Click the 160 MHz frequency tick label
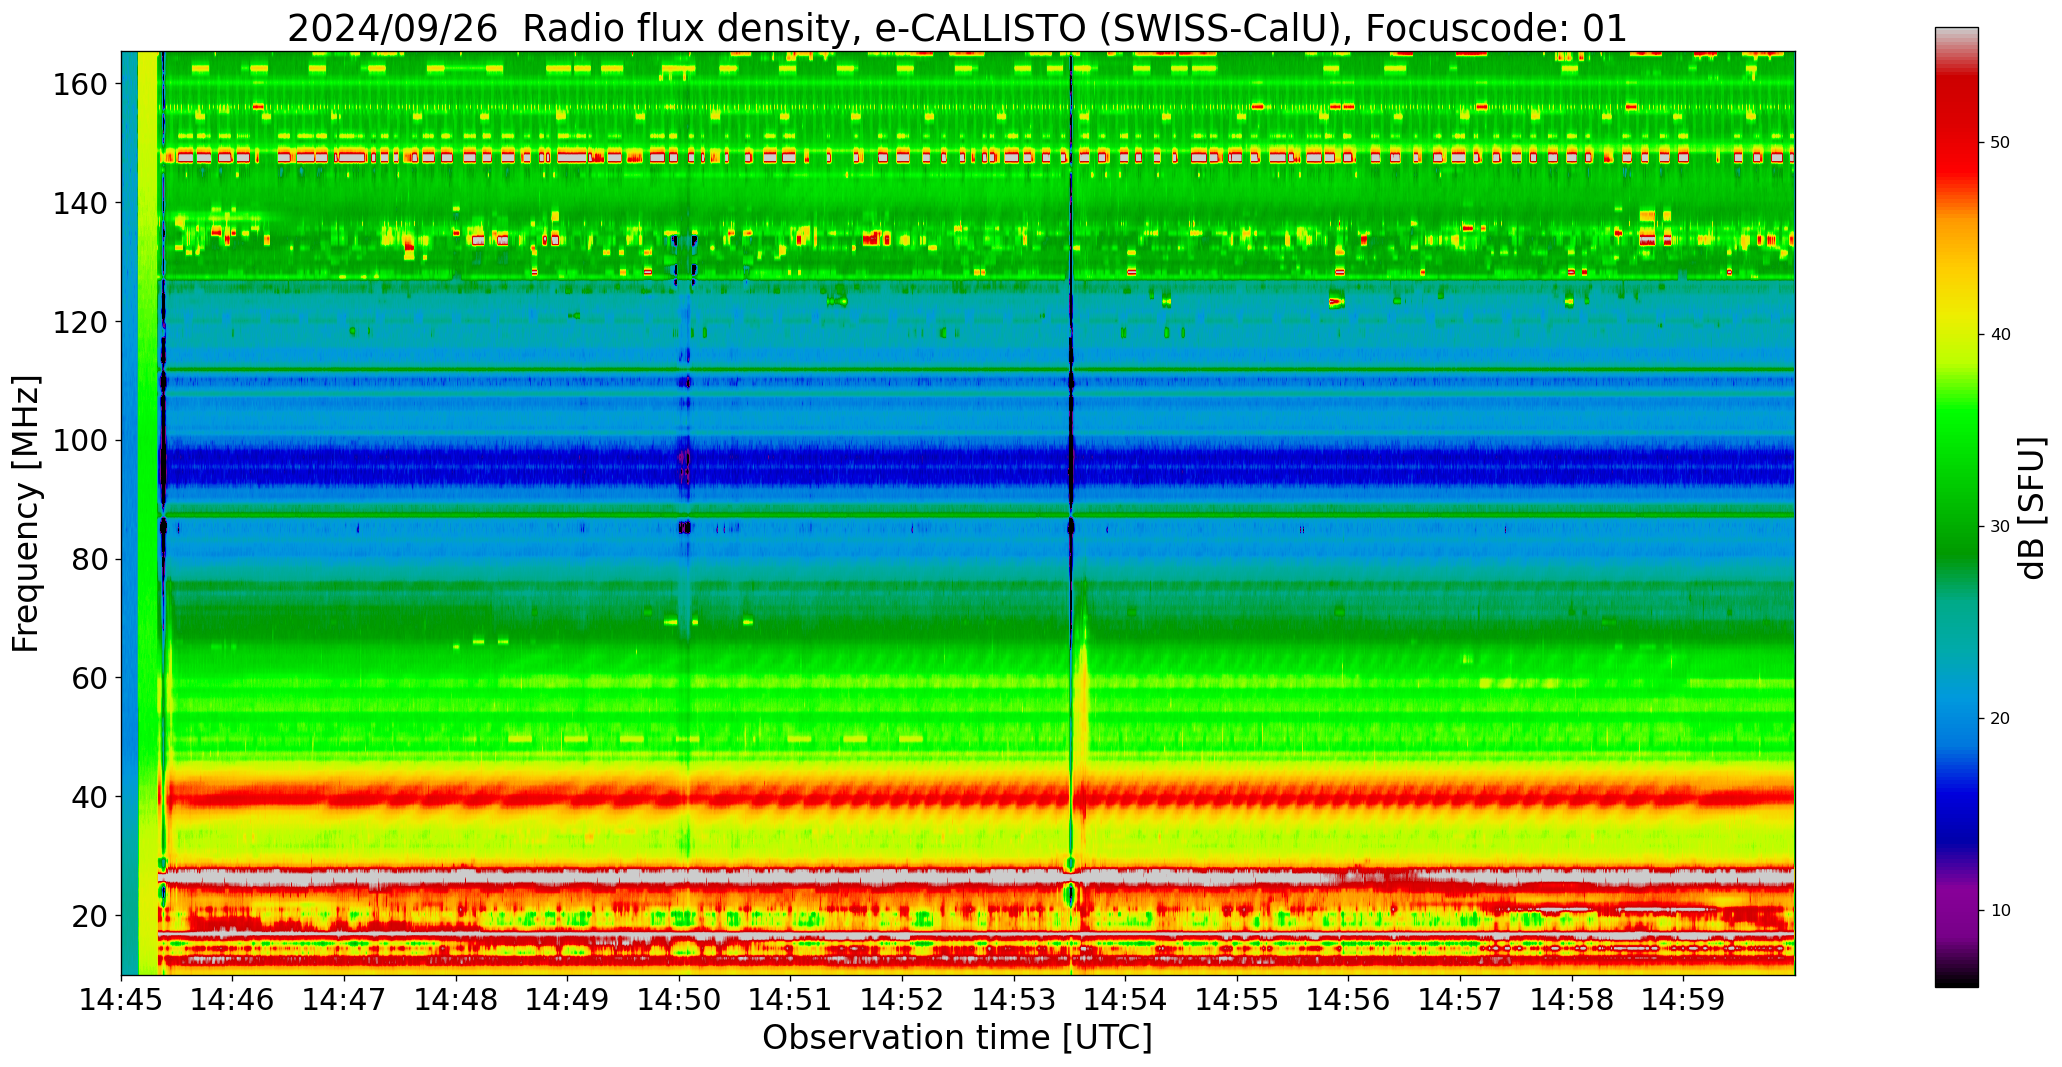 pyautogui.click(x=79, y=85)
